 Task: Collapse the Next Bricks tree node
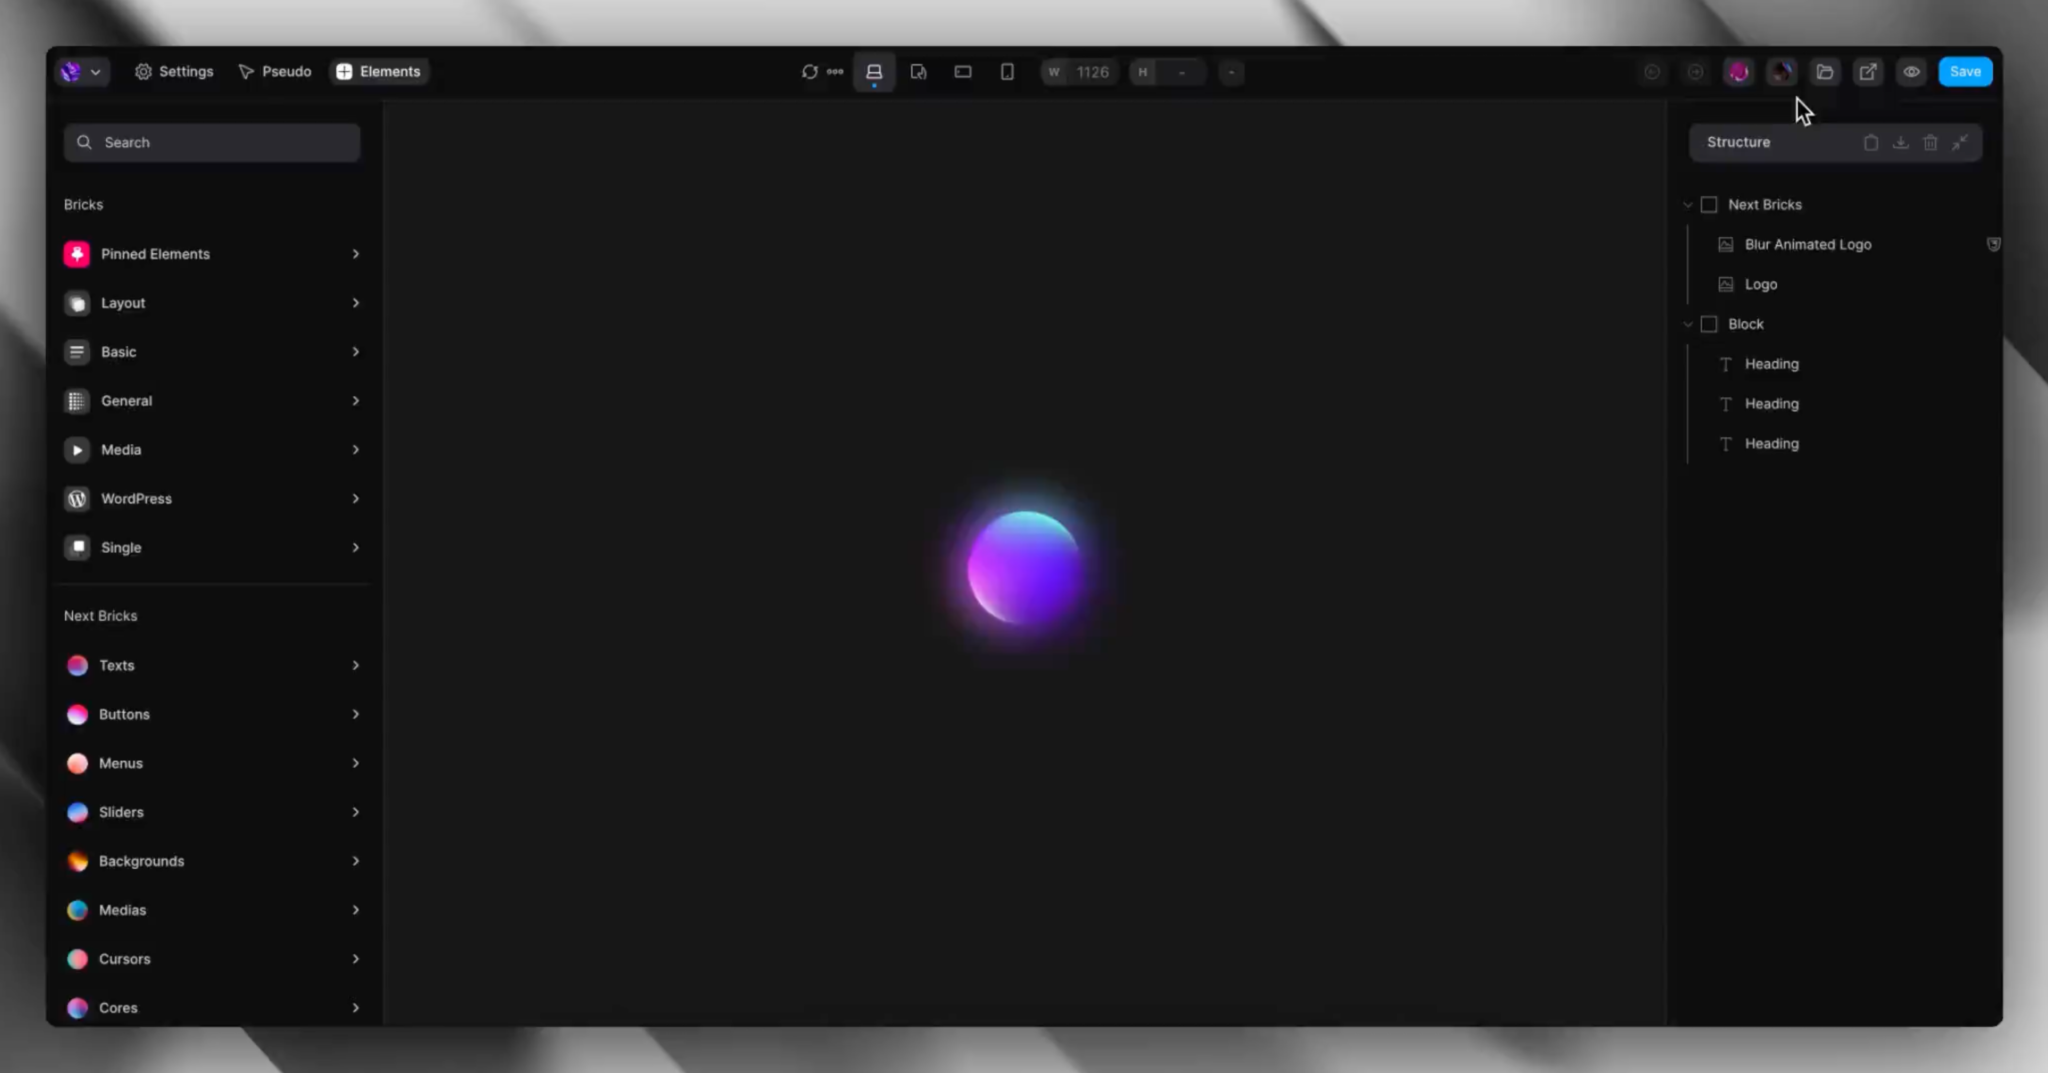1688,205
